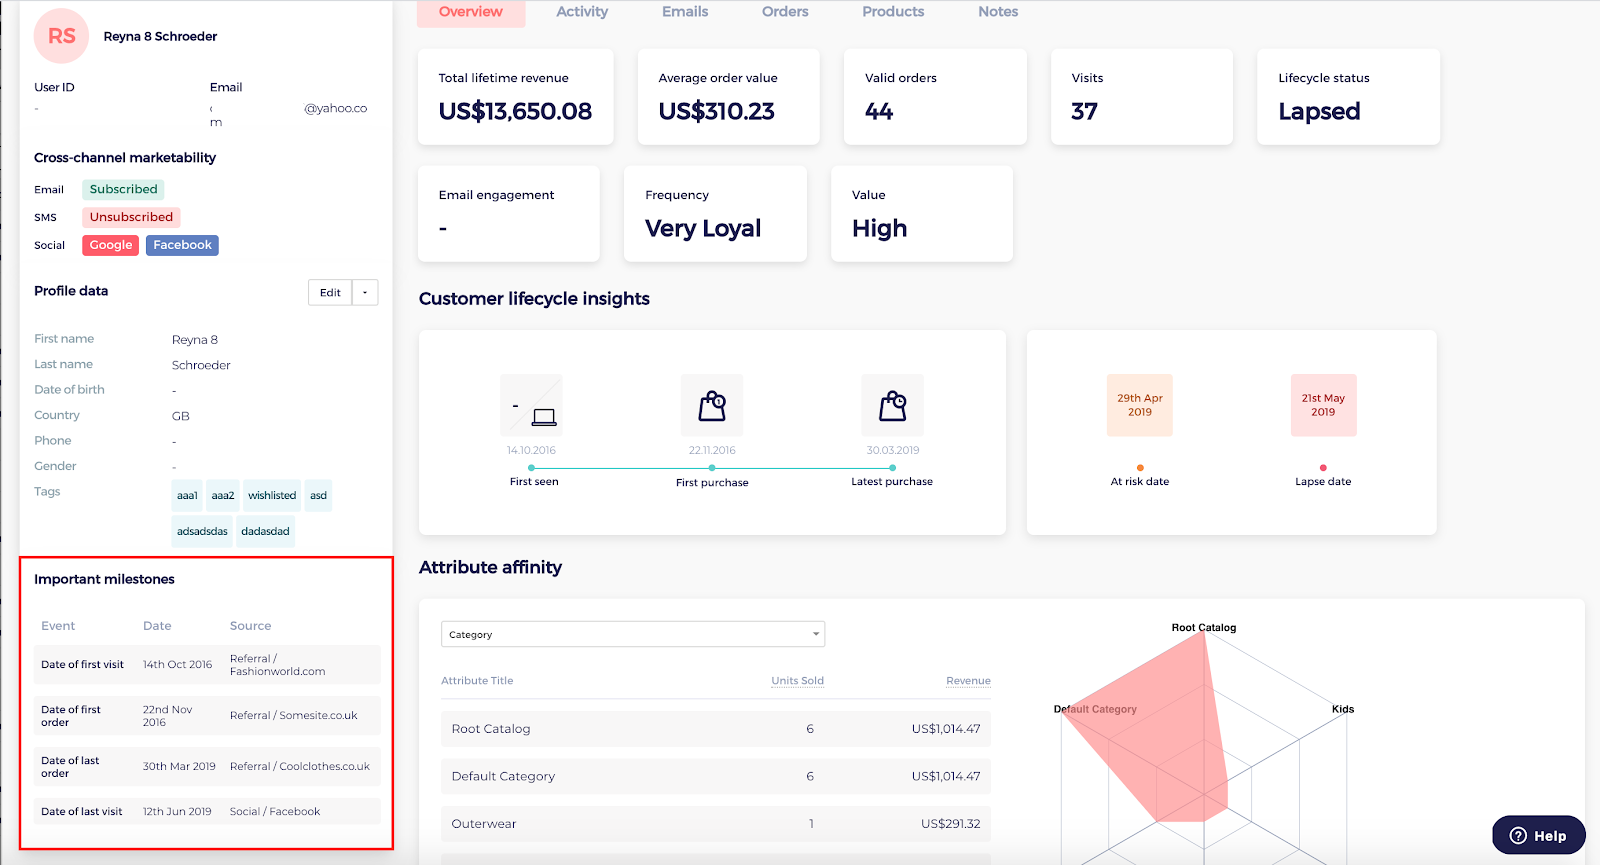
Task: Click the Country value GB
Action: pyautogui.click(x=180, y=416)
